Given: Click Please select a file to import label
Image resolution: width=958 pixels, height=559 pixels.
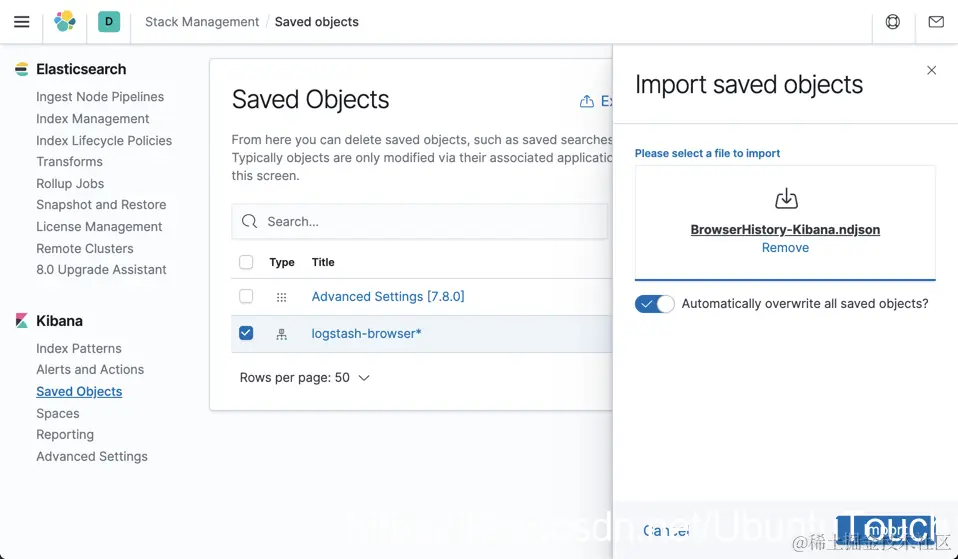Looking at the screenshot, I should (707, 153).
